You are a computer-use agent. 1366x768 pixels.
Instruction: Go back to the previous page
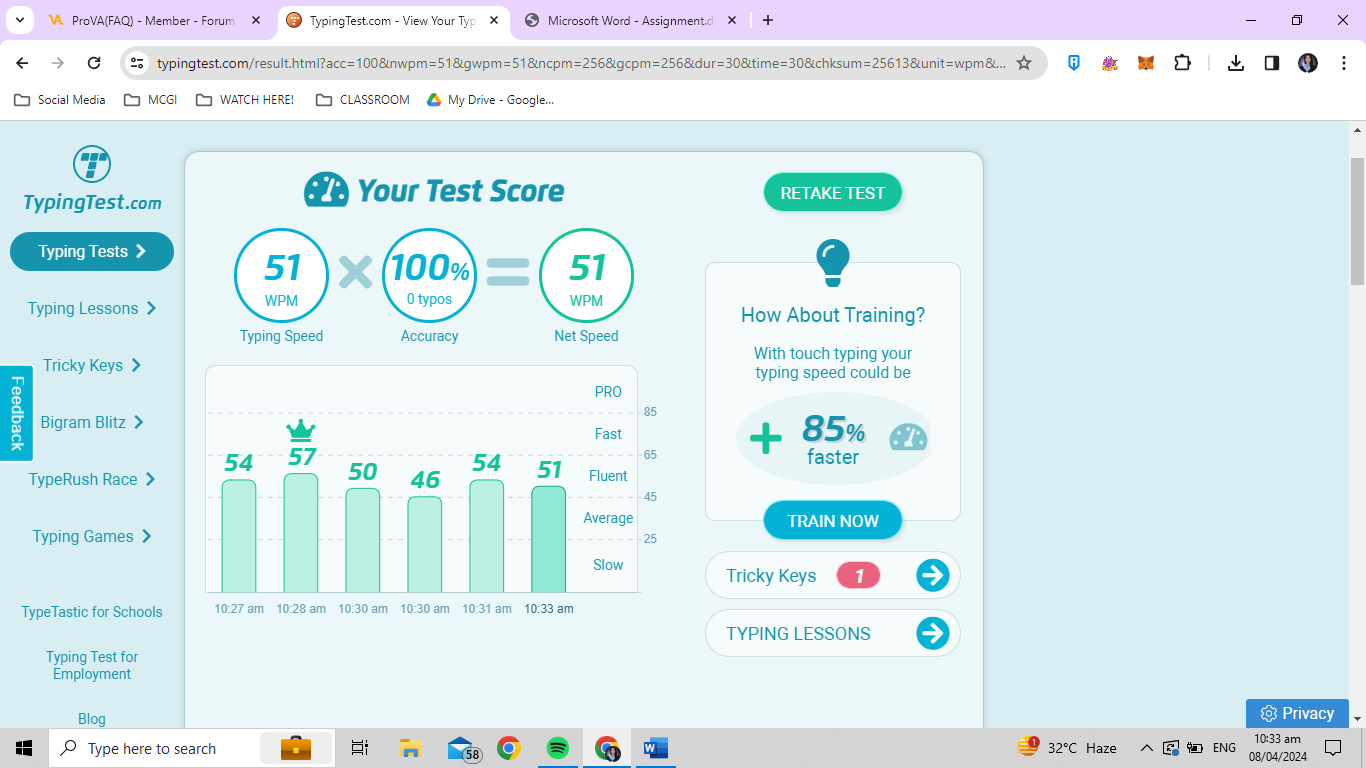tap(23, 63)
